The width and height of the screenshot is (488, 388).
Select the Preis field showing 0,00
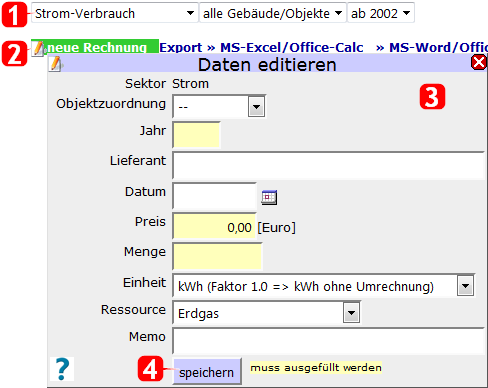point(214,226)
